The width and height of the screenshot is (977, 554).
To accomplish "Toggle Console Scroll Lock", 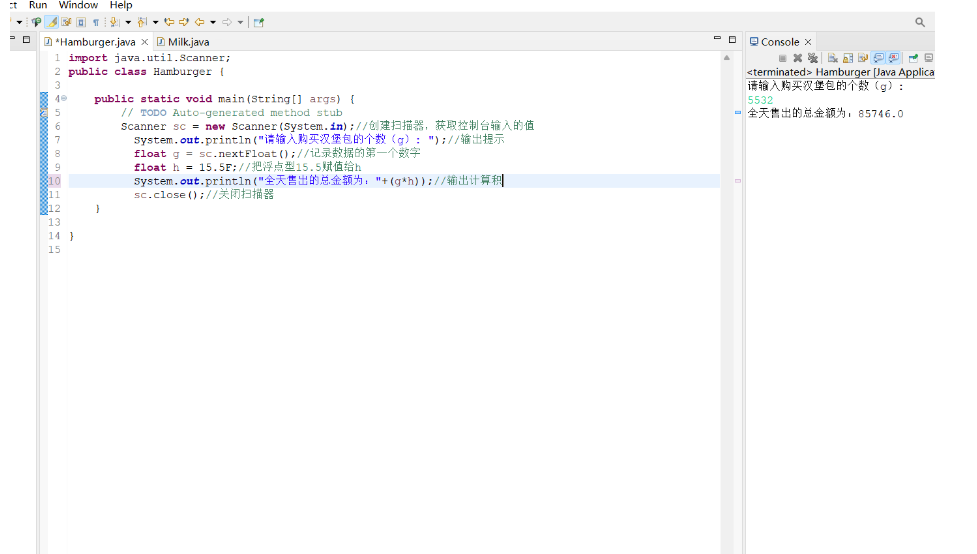I will 848,58.
